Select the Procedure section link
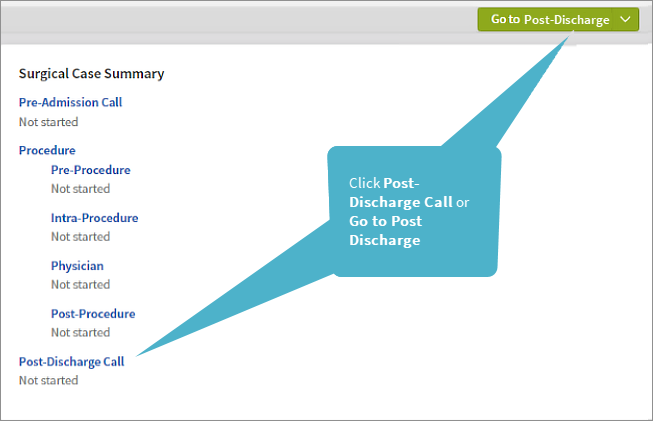This screenshot has height=421, width=653. coord(47,150)
